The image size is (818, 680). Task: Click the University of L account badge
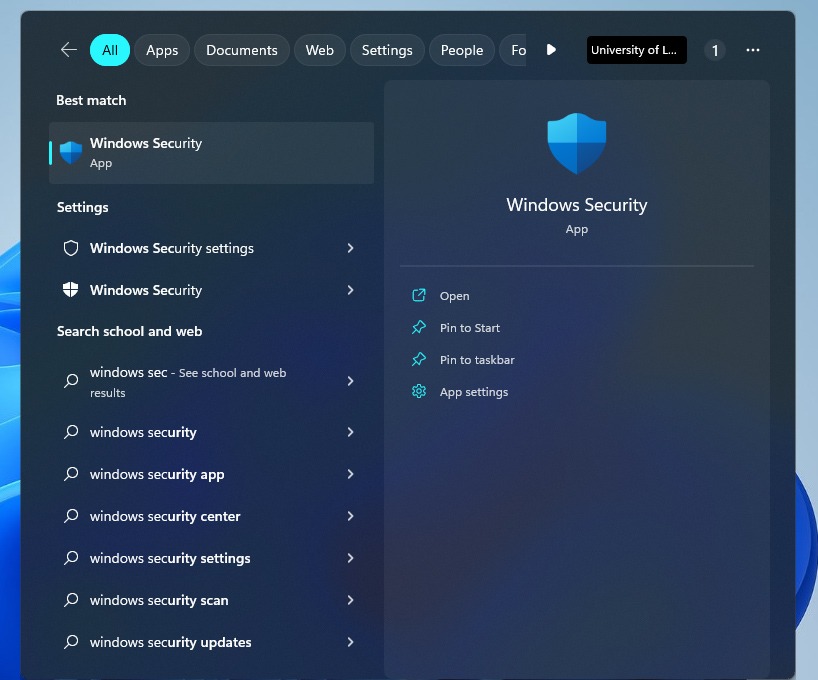(x=636, y=49)
